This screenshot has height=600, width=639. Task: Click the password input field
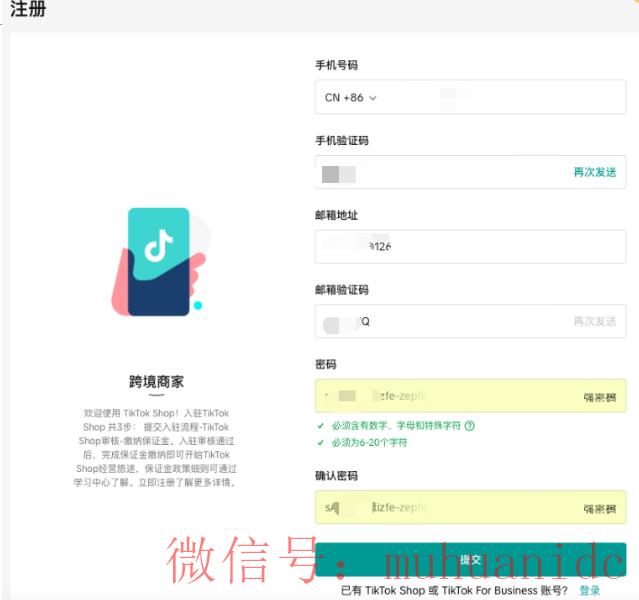click(470, 396)
